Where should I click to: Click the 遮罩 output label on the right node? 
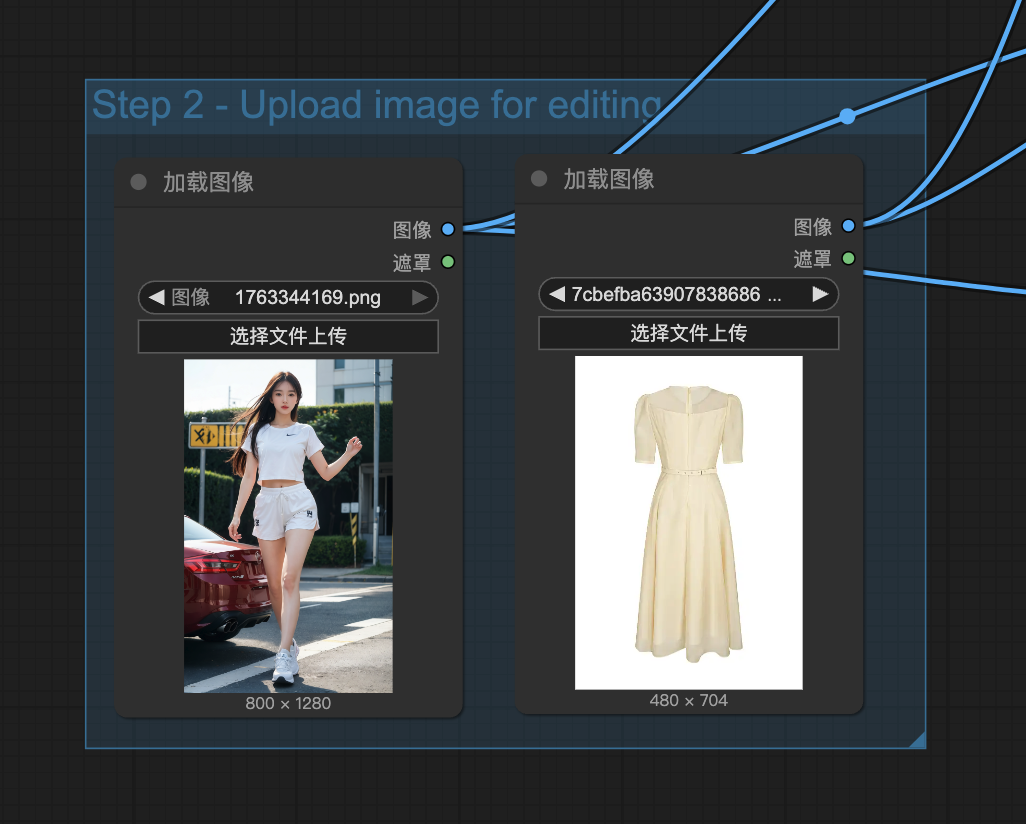pos(813,259)
